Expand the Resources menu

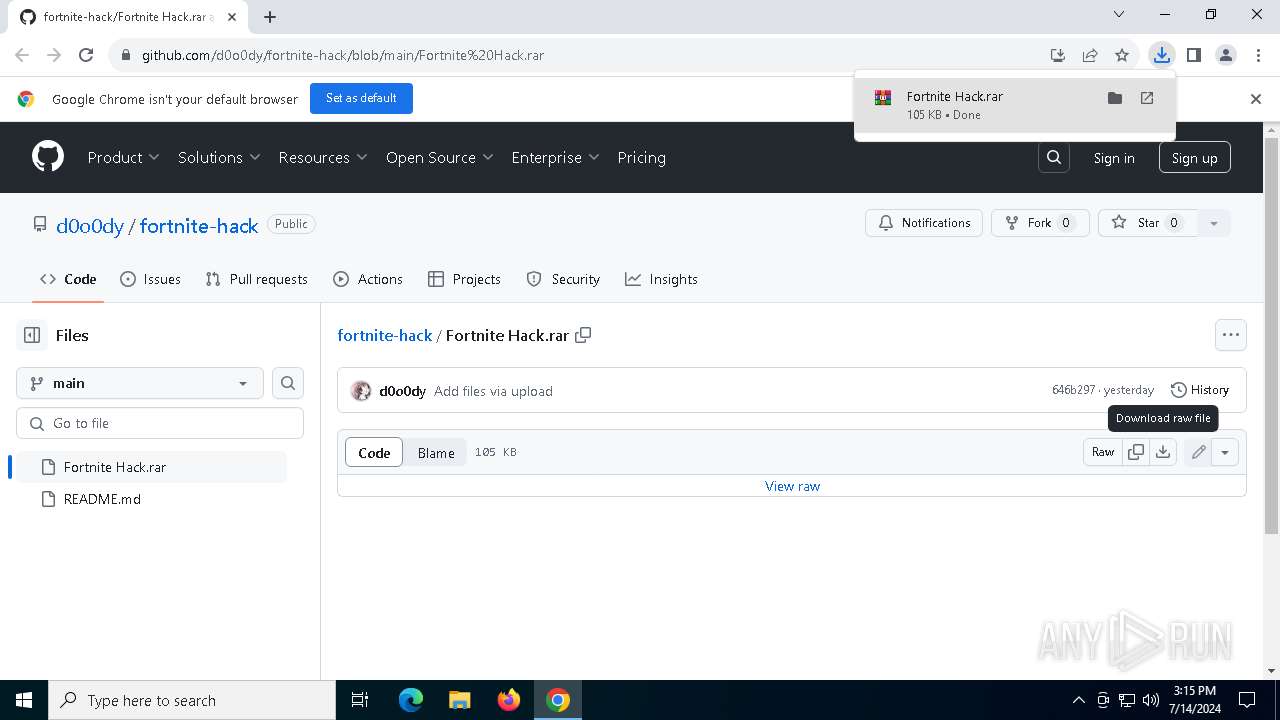click(323, 157)
